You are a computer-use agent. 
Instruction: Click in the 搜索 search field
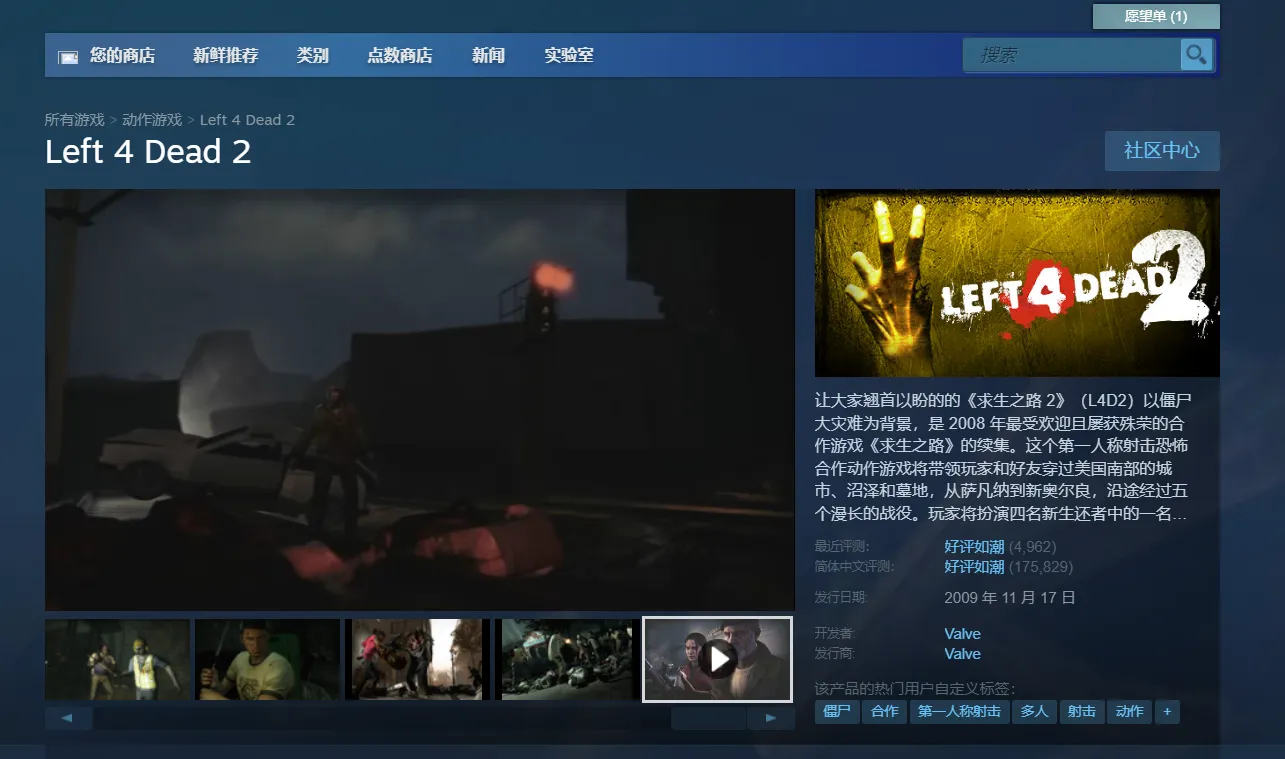1070,55
